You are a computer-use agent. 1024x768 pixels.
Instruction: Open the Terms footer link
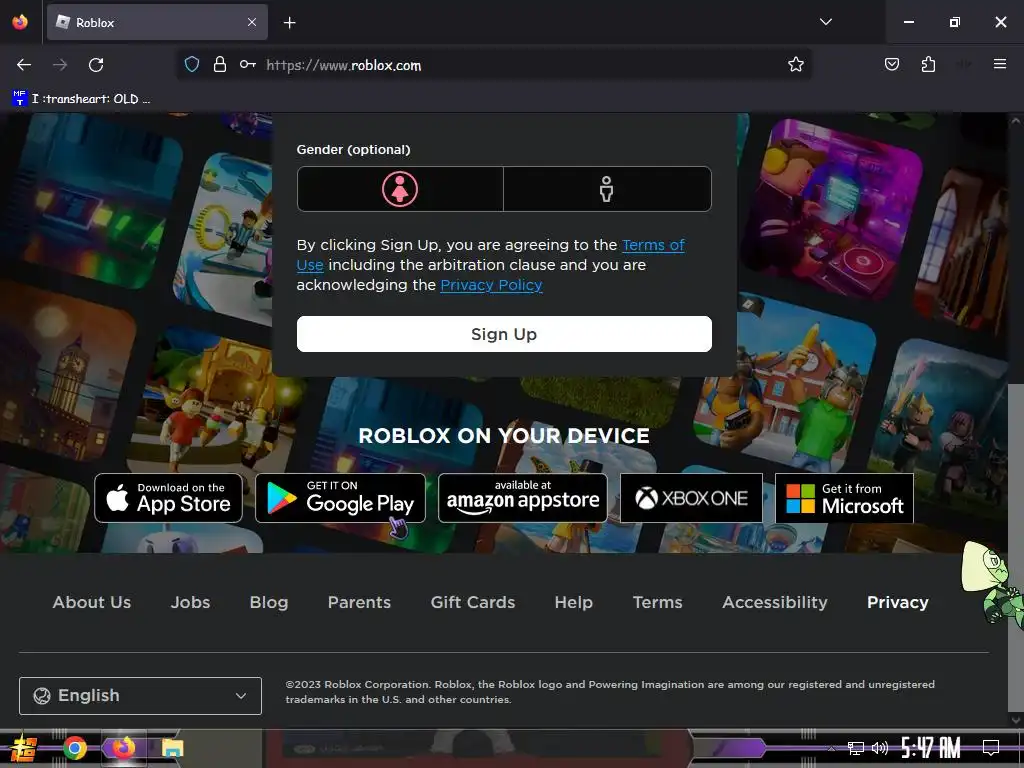point(658,602)
